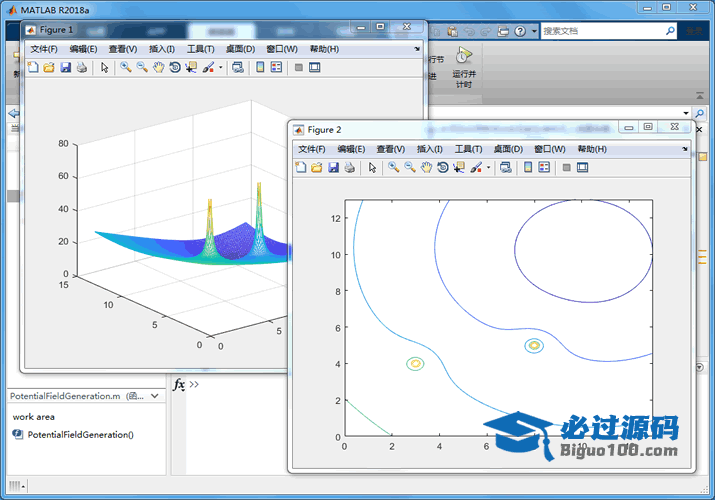715x500 pixels.
Task: Click Open File icon in Figure 2
Action: point(316,167)
